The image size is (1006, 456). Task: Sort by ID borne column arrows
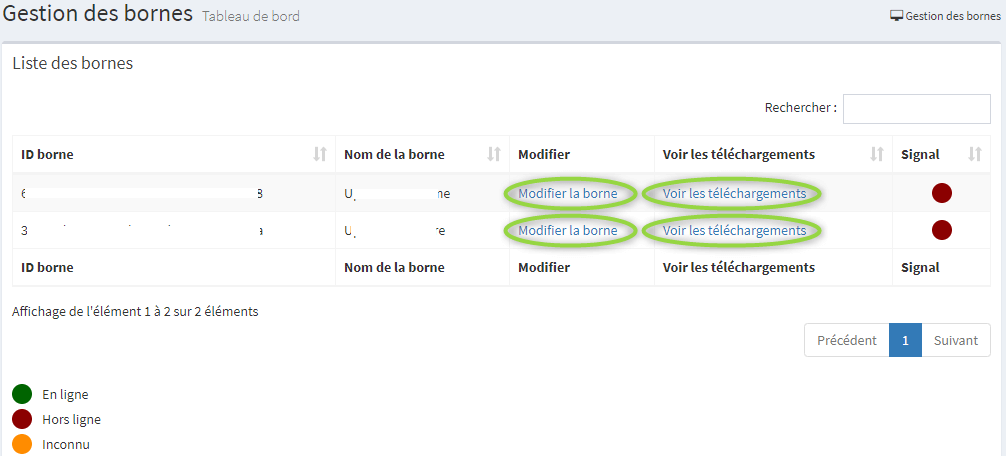coord(320,154)
